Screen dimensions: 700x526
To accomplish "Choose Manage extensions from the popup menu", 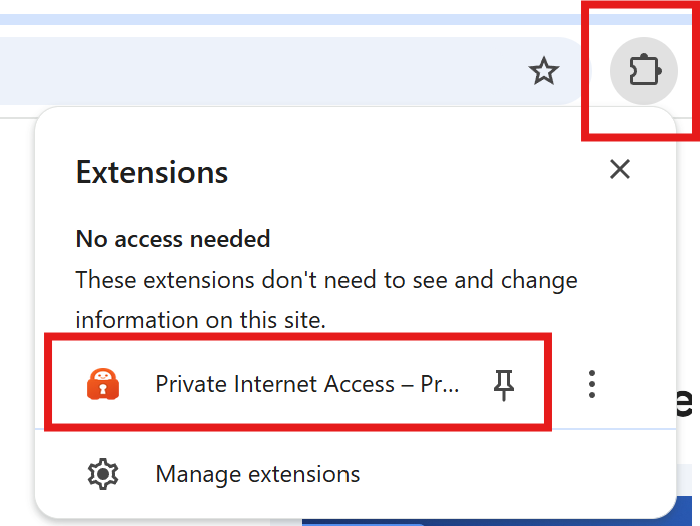I will pyautogui.click(x=257, y=474).
